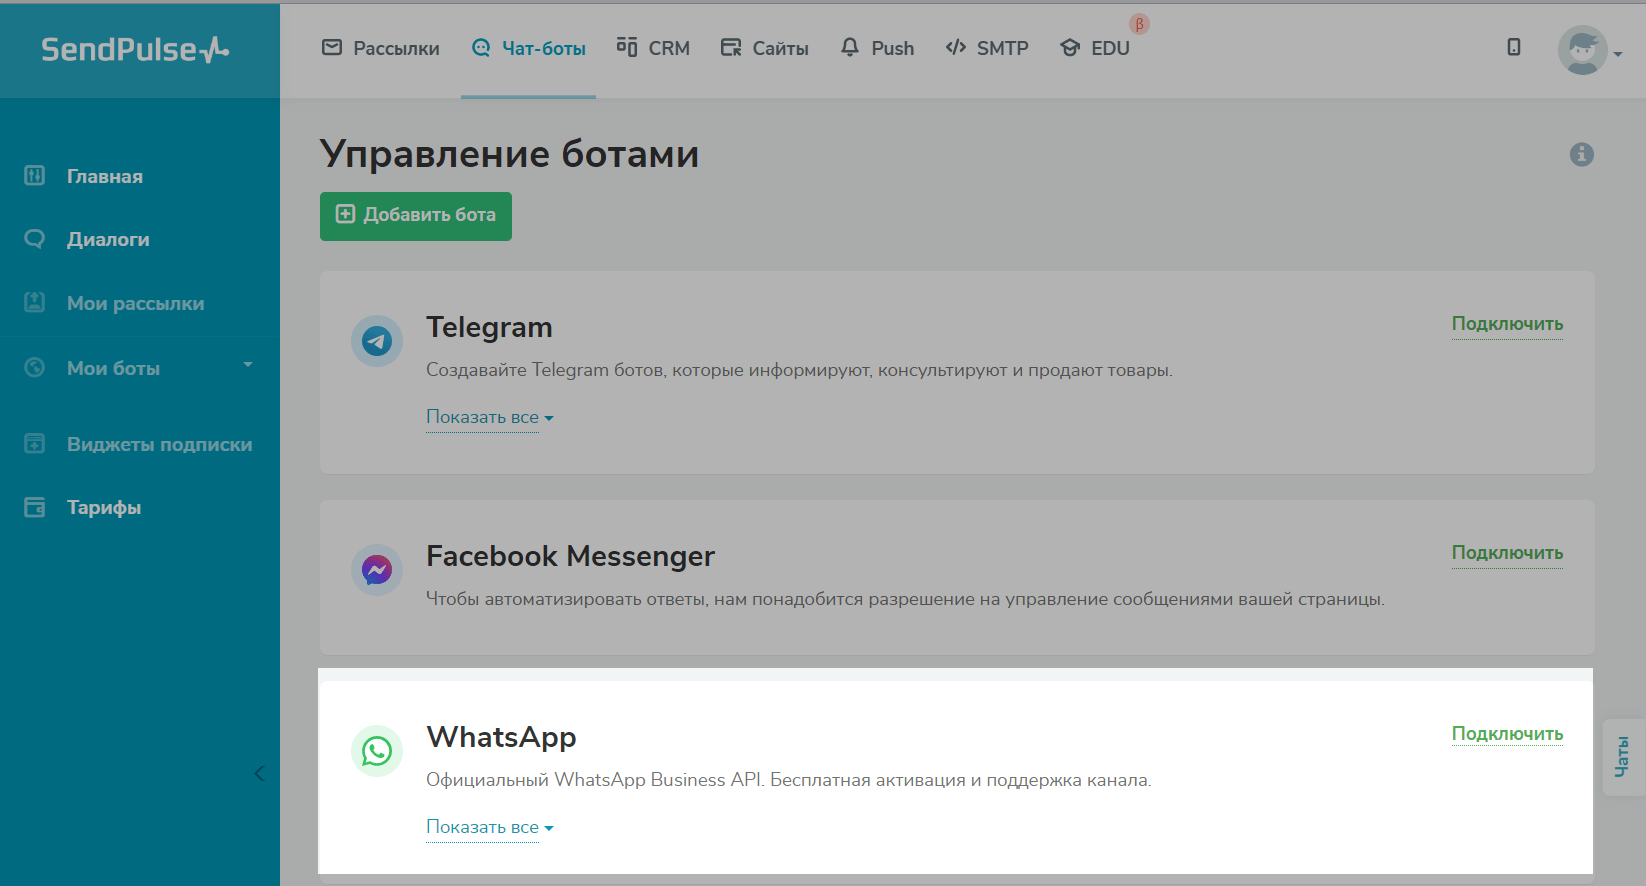Click the CRM board icon
The width and height of the screenshot is (1646, 886).
click(x=627, y=47)
